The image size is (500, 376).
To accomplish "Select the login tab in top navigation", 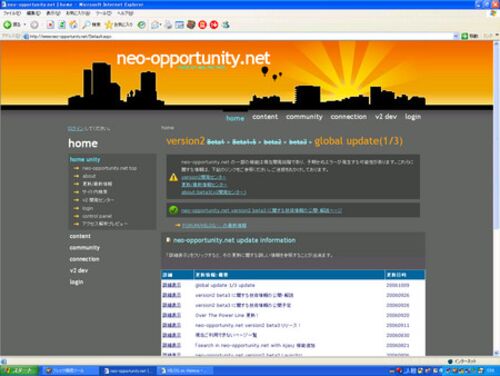I will pos(413,117).
